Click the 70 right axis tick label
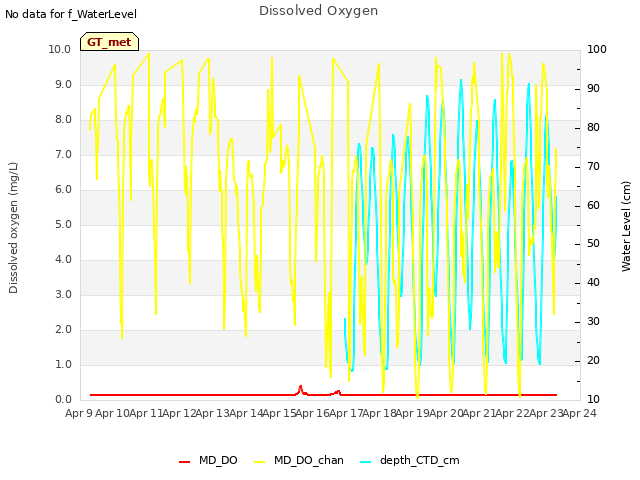Viewport: 640px width, 480px height. click(593, 167)
